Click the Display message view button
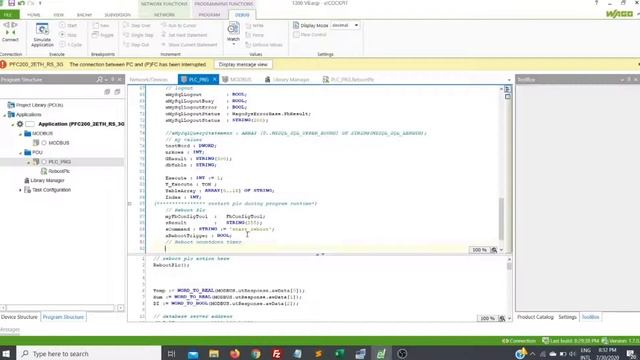640x360 pixels. 243,64
